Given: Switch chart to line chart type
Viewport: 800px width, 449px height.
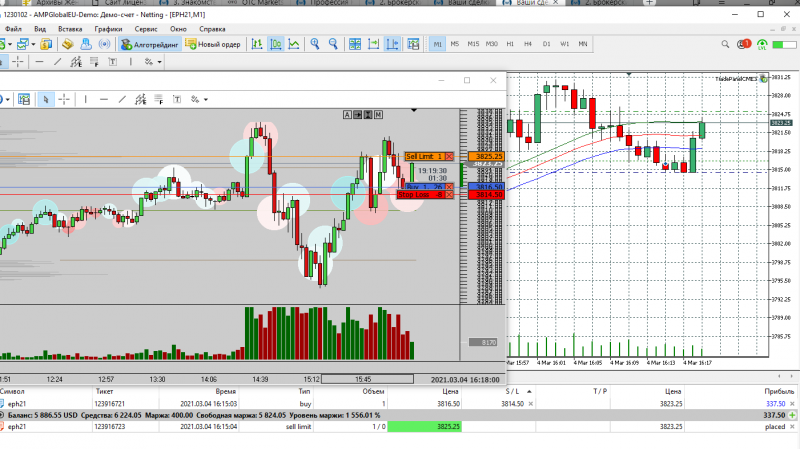Looking at the screenshot, I should [x=294, y=44].
